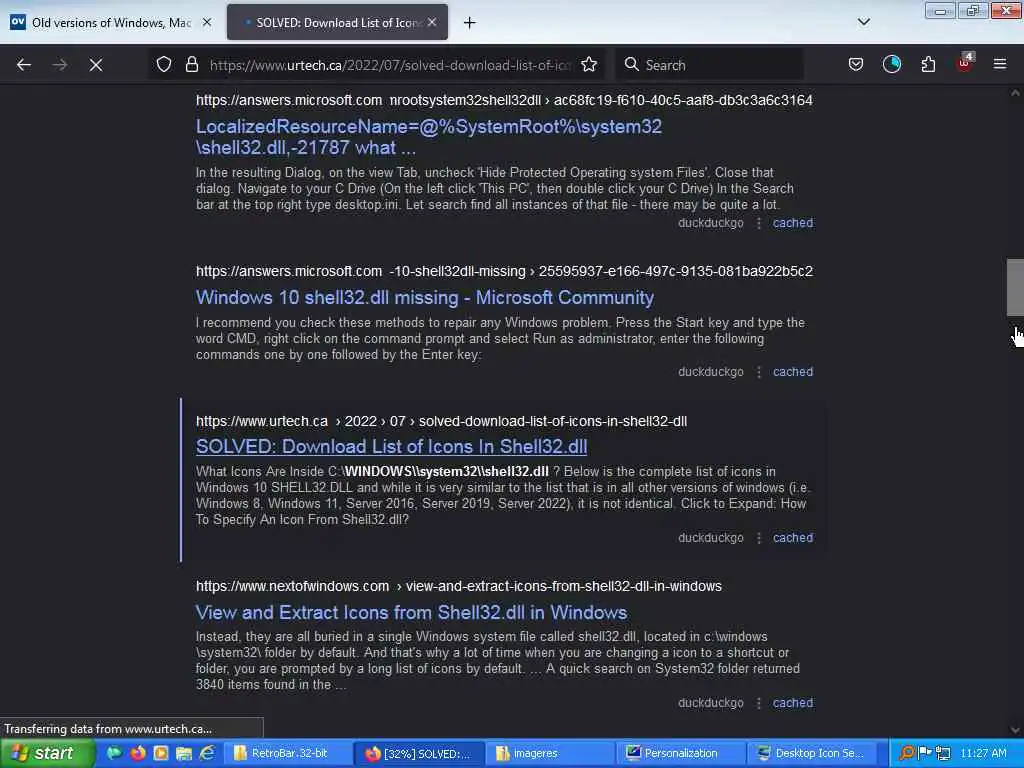This screenshot has width=1024, height=768.
Task: Click 'duckduckgo' label under urtech.ca result
Action: pyautogui.click(x=711, y=537)
